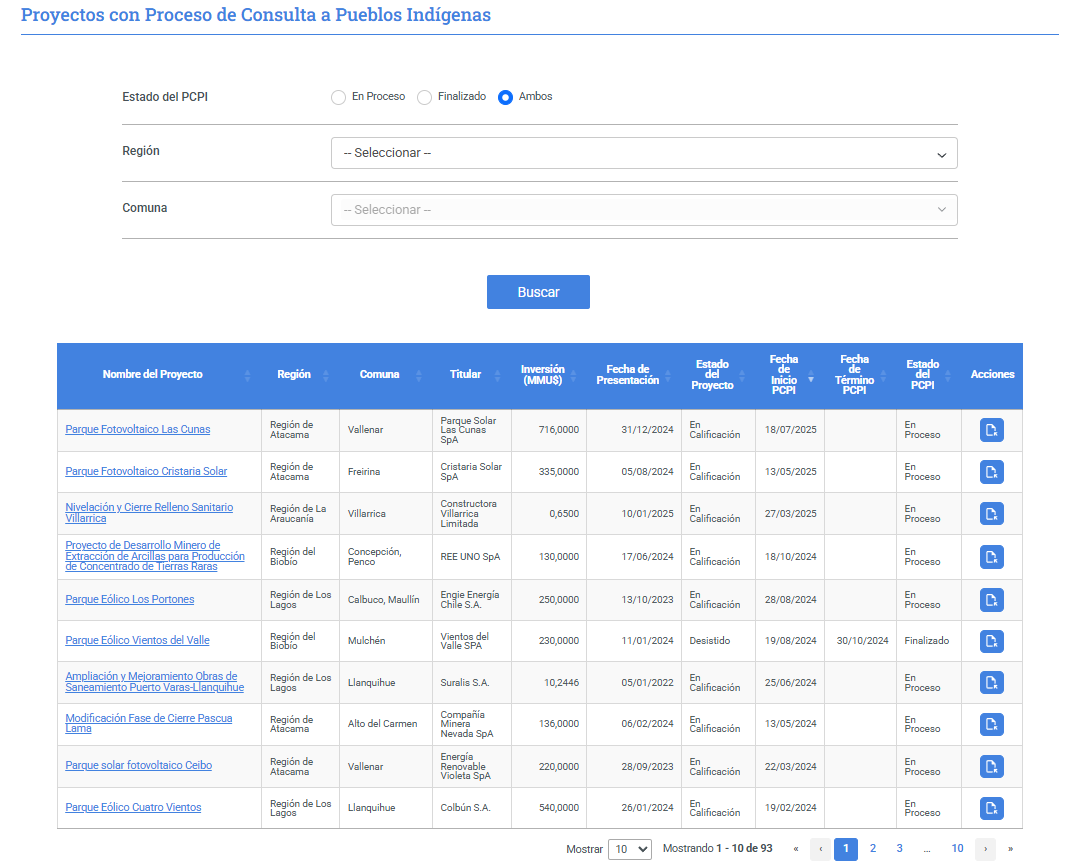Open document icon for Parque Fotovoltaico Las Cunas
The width and height of the screenshot is (1076, 867).
pyautogui.click(x=991, y=430)
